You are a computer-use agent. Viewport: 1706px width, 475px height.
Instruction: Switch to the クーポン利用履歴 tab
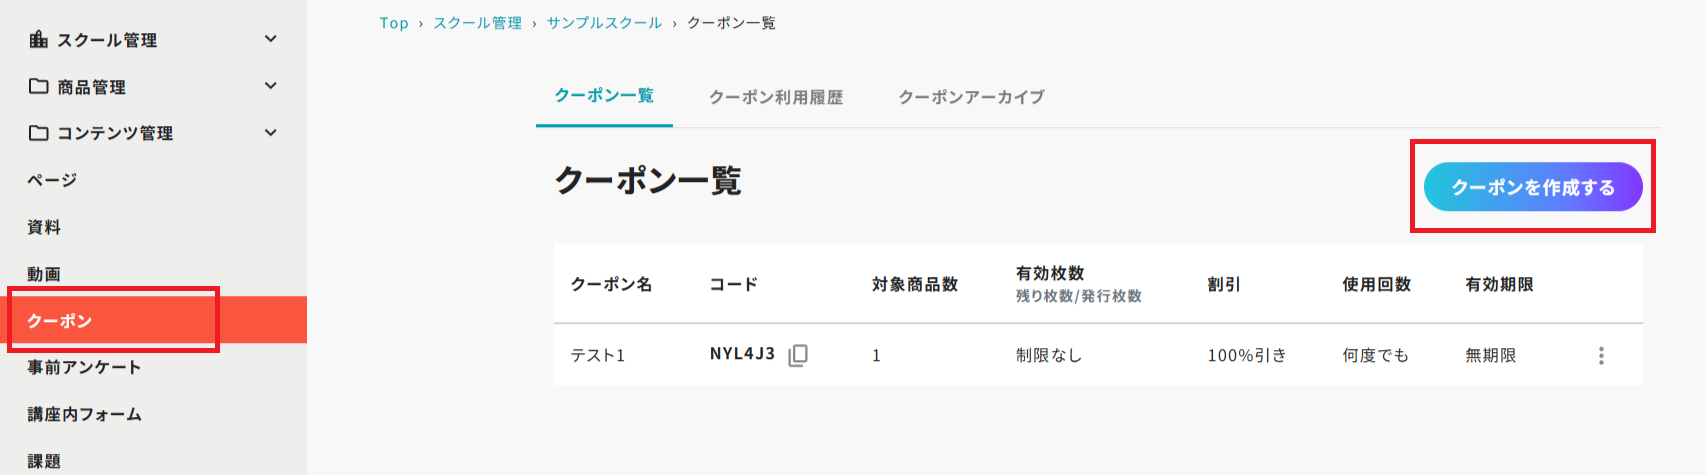coord(776,97)
